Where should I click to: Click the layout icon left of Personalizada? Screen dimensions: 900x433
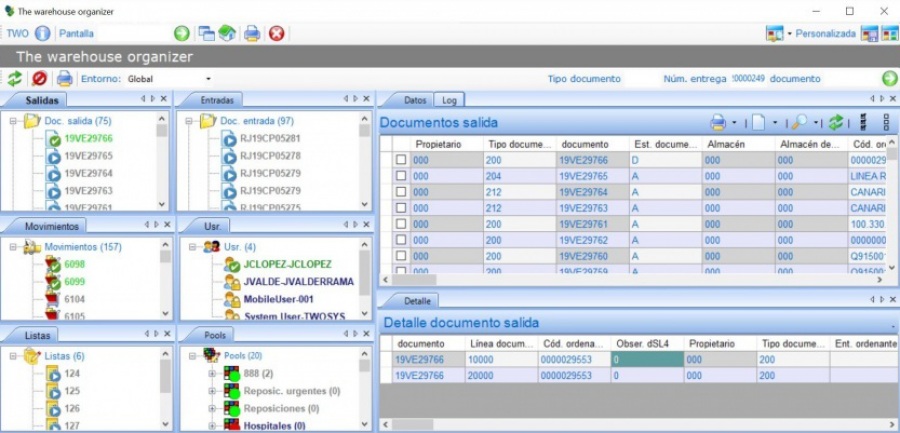pyautogui.click(x=774, y=33)
